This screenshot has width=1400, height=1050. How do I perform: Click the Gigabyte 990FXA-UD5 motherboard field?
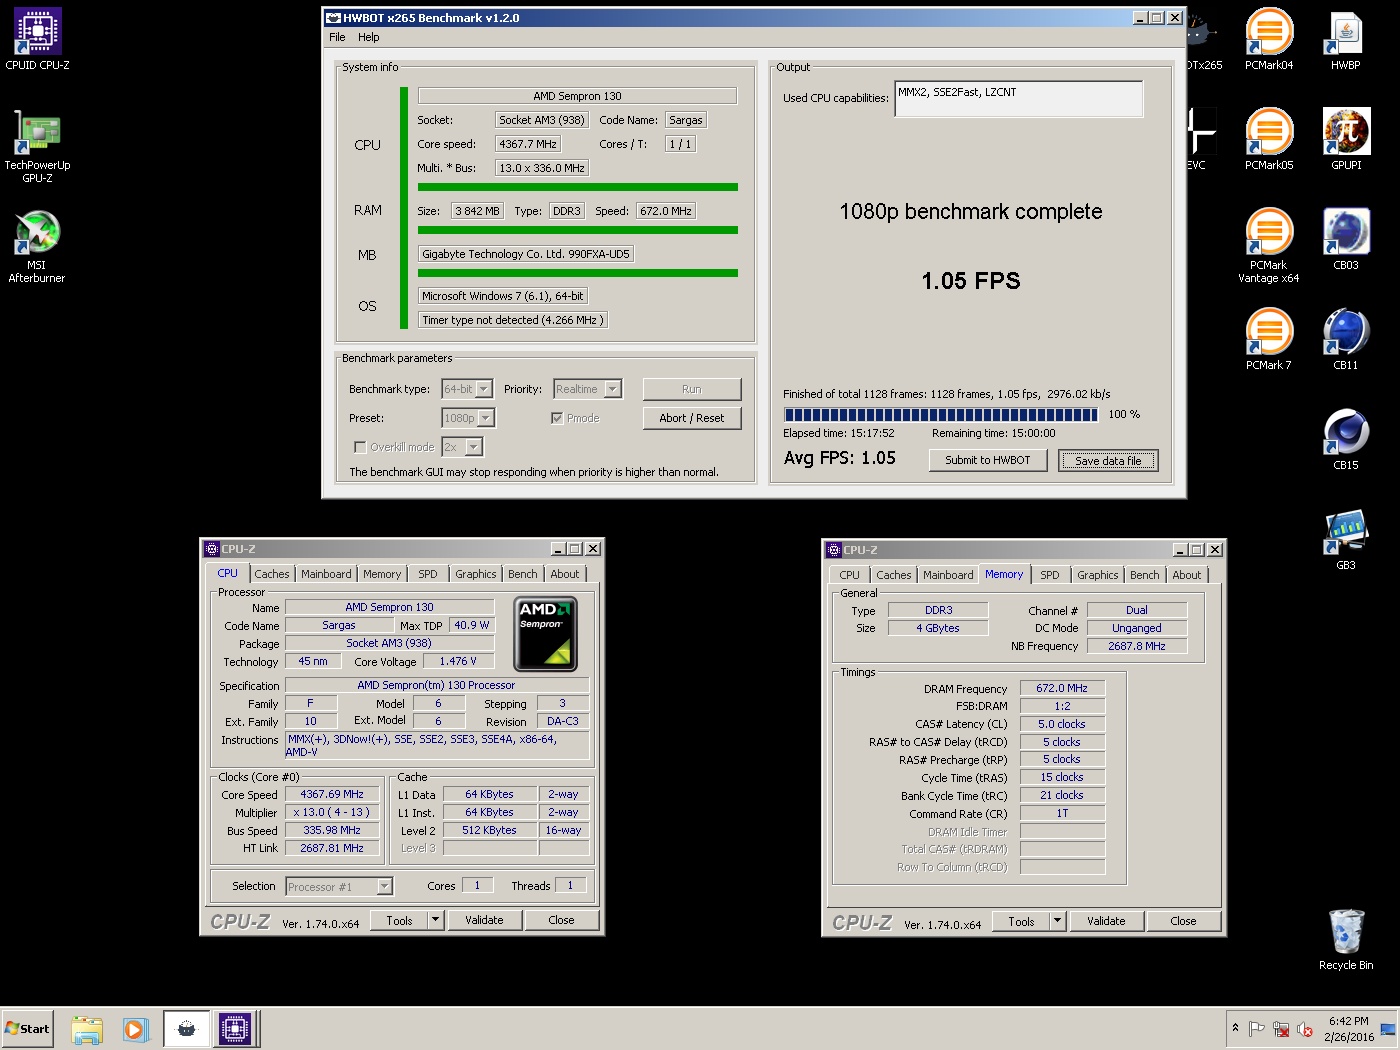click(x=526, y=254)
